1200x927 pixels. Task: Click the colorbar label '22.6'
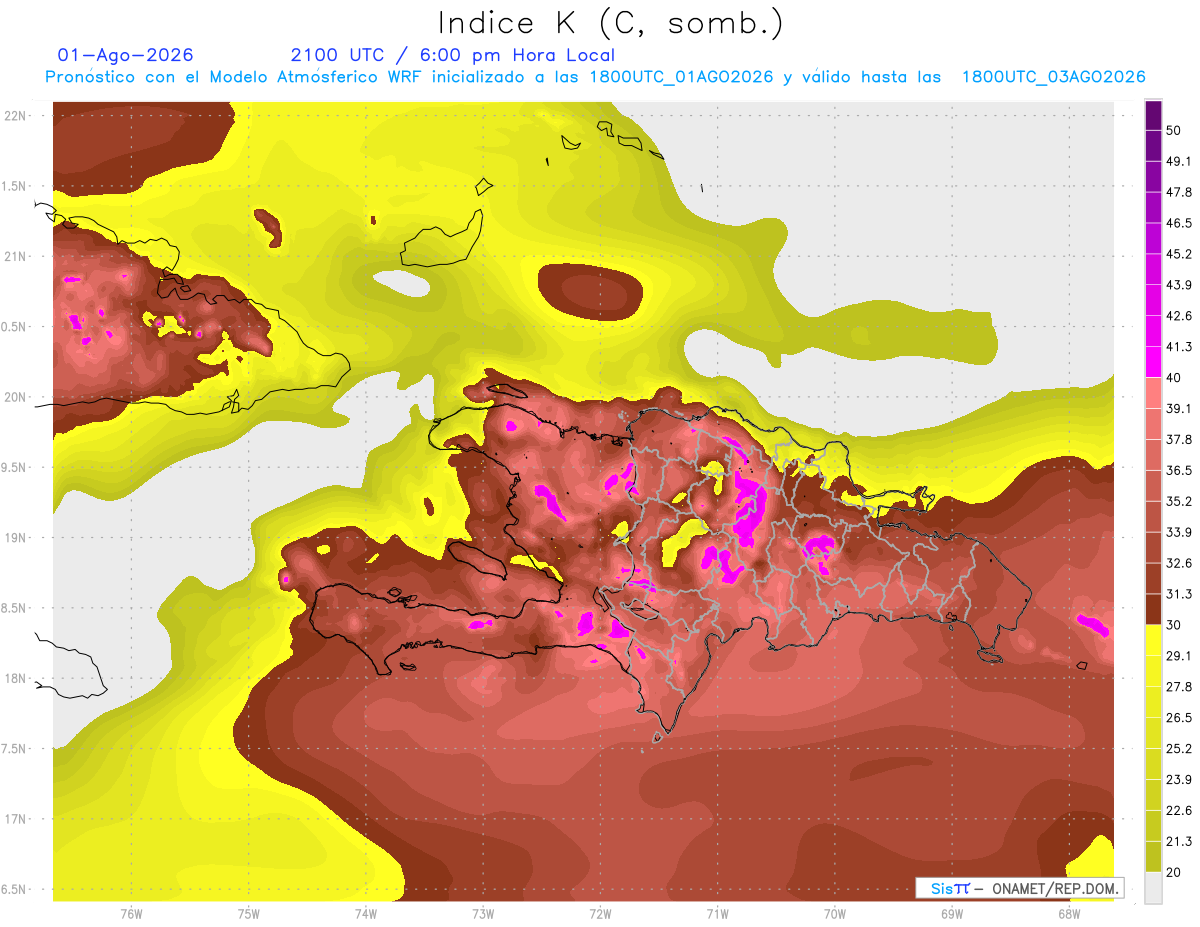pos(1179,811)
